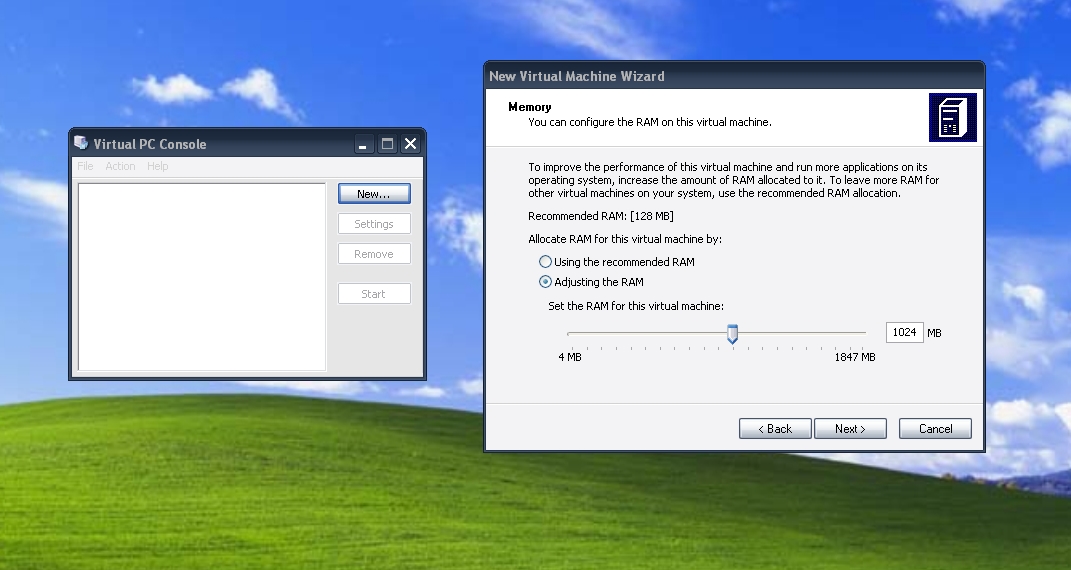Select Using the recommended RAM option

coord(617,261)
